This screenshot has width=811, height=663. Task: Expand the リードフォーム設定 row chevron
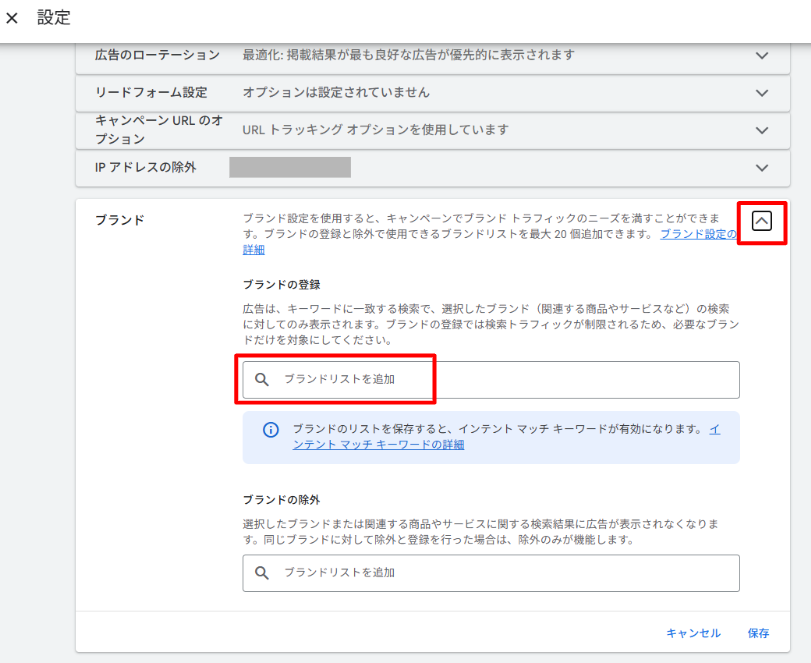point(762,93)
